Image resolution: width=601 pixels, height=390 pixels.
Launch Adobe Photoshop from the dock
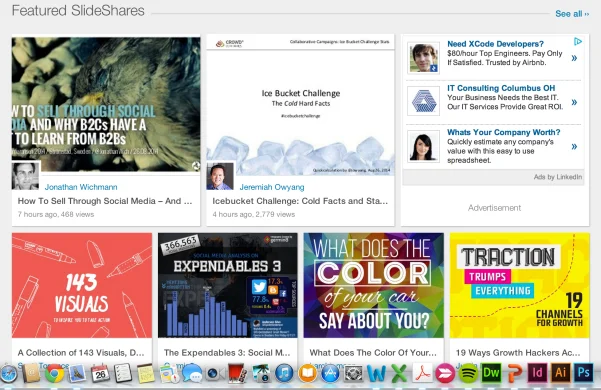point(583,373)
